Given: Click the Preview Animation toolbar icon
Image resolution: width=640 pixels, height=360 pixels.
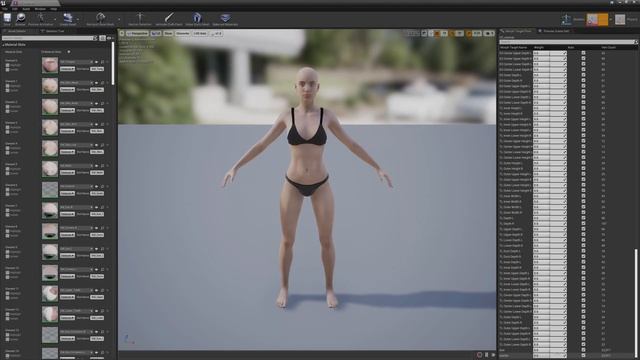Looking at the screenshot, I should [41, 17].
